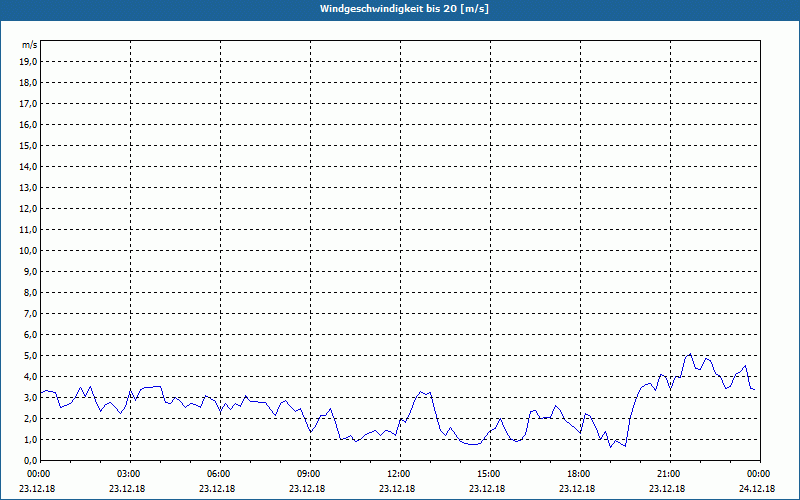Click the 18:00 time label
This screenshot has height=500, width=800.
click(580, 474)
